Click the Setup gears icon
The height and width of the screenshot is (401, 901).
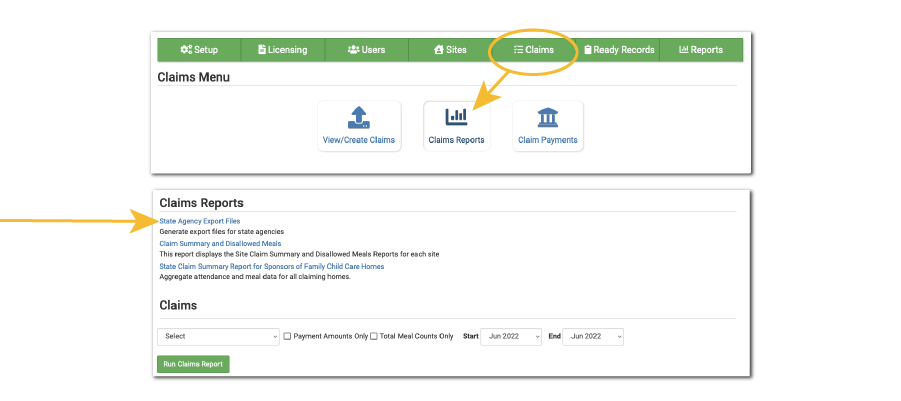[186, 50]
